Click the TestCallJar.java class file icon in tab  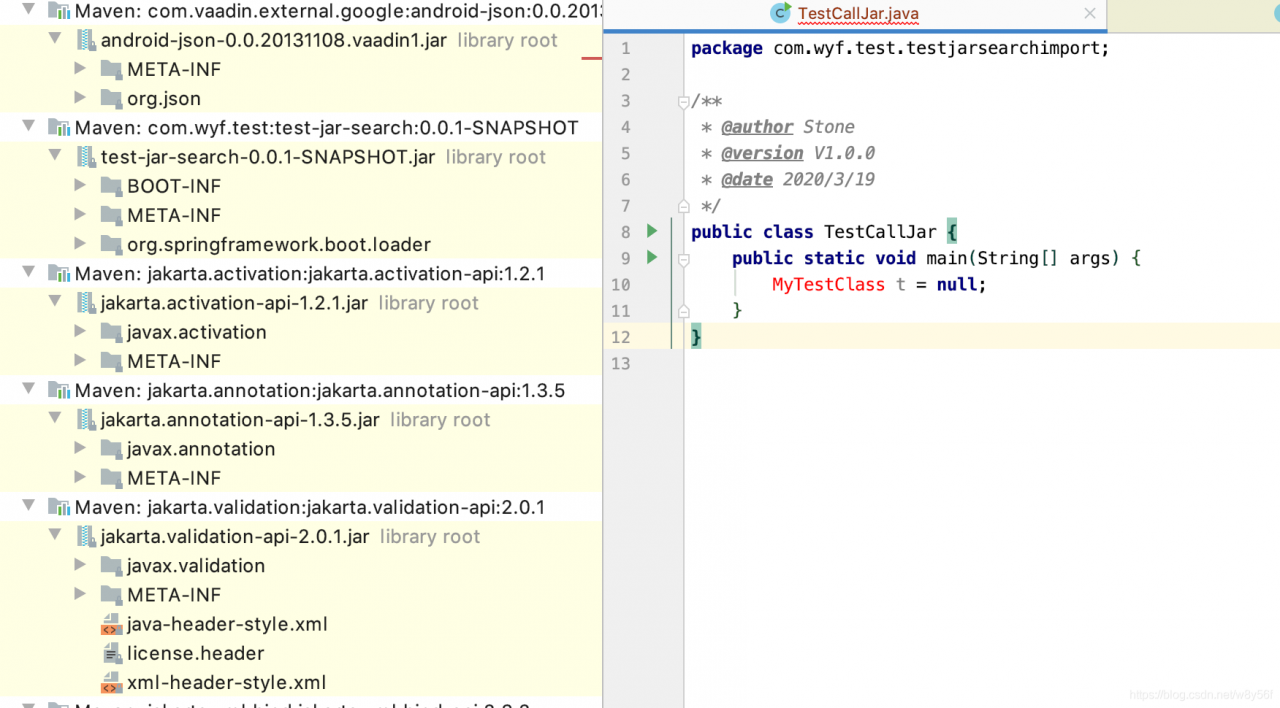(780, 13)
